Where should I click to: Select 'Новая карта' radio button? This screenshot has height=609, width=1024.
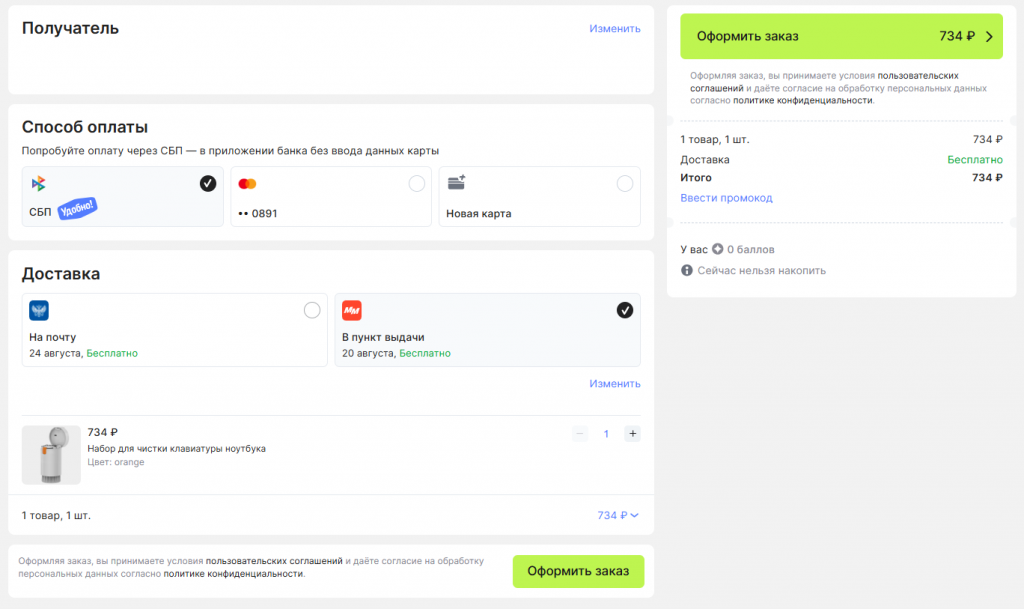625,183
